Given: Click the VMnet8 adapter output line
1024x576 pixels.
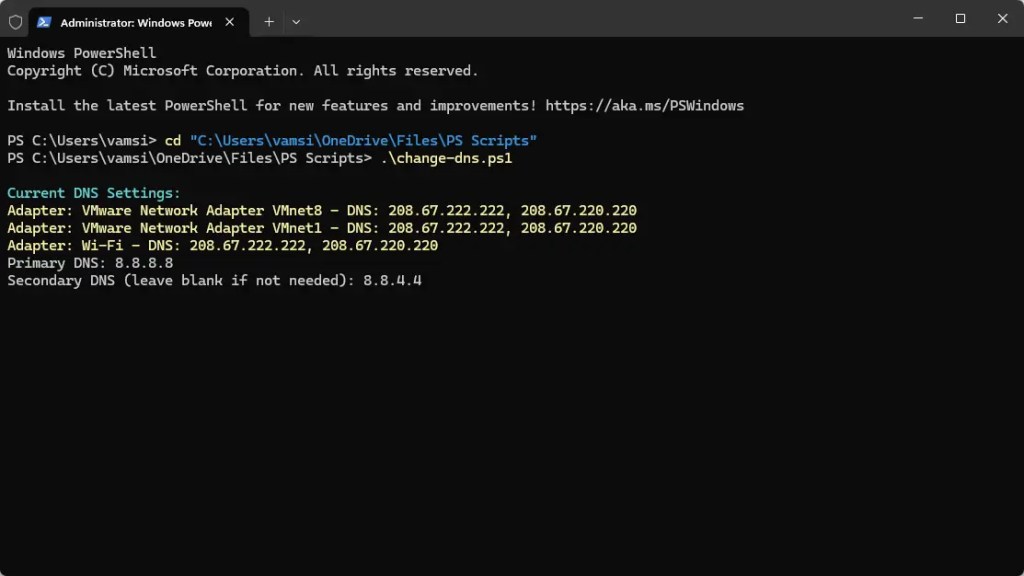Looking at the screenshot, I should click(322, 211).
